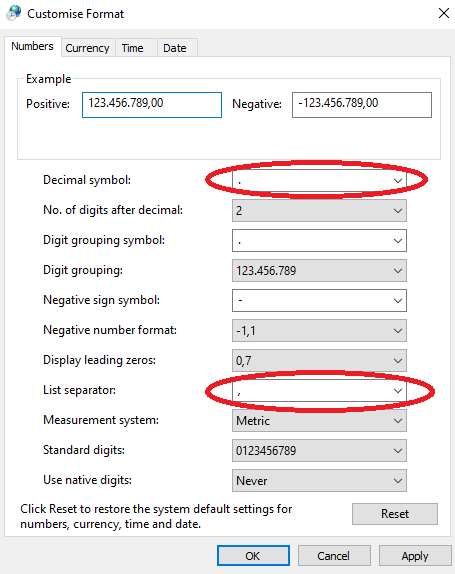Screen dimensions: 455x574
Task: Open the List separator dropdown arrow
Action: (x=398, y=391)
